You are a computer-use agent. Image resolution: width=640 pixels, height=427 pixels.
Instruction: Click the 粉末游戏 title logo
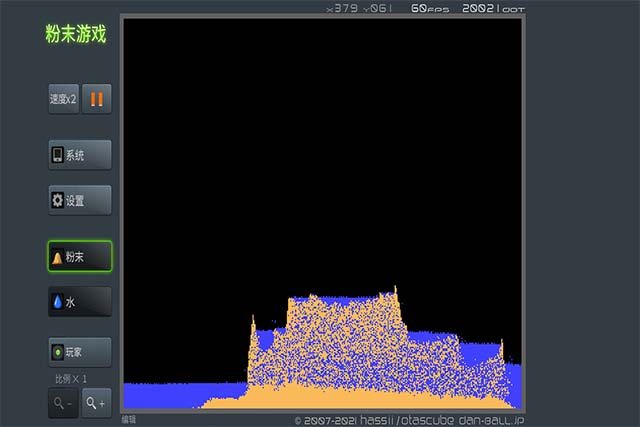[x=75, y=34]
